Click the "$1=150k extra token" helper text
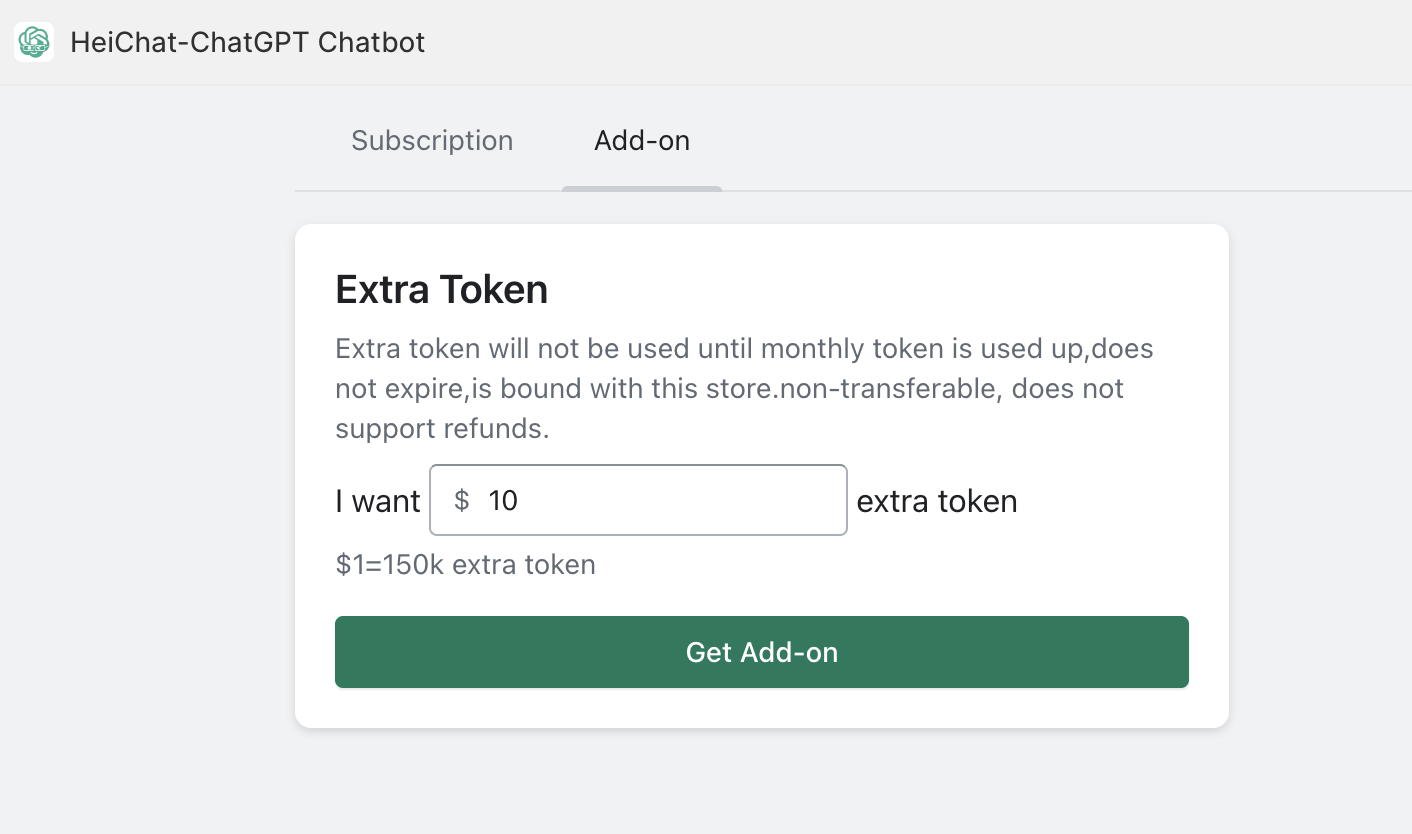This screenshot has height=834, width=1412. pyautogui.click(x=465, y=565)
